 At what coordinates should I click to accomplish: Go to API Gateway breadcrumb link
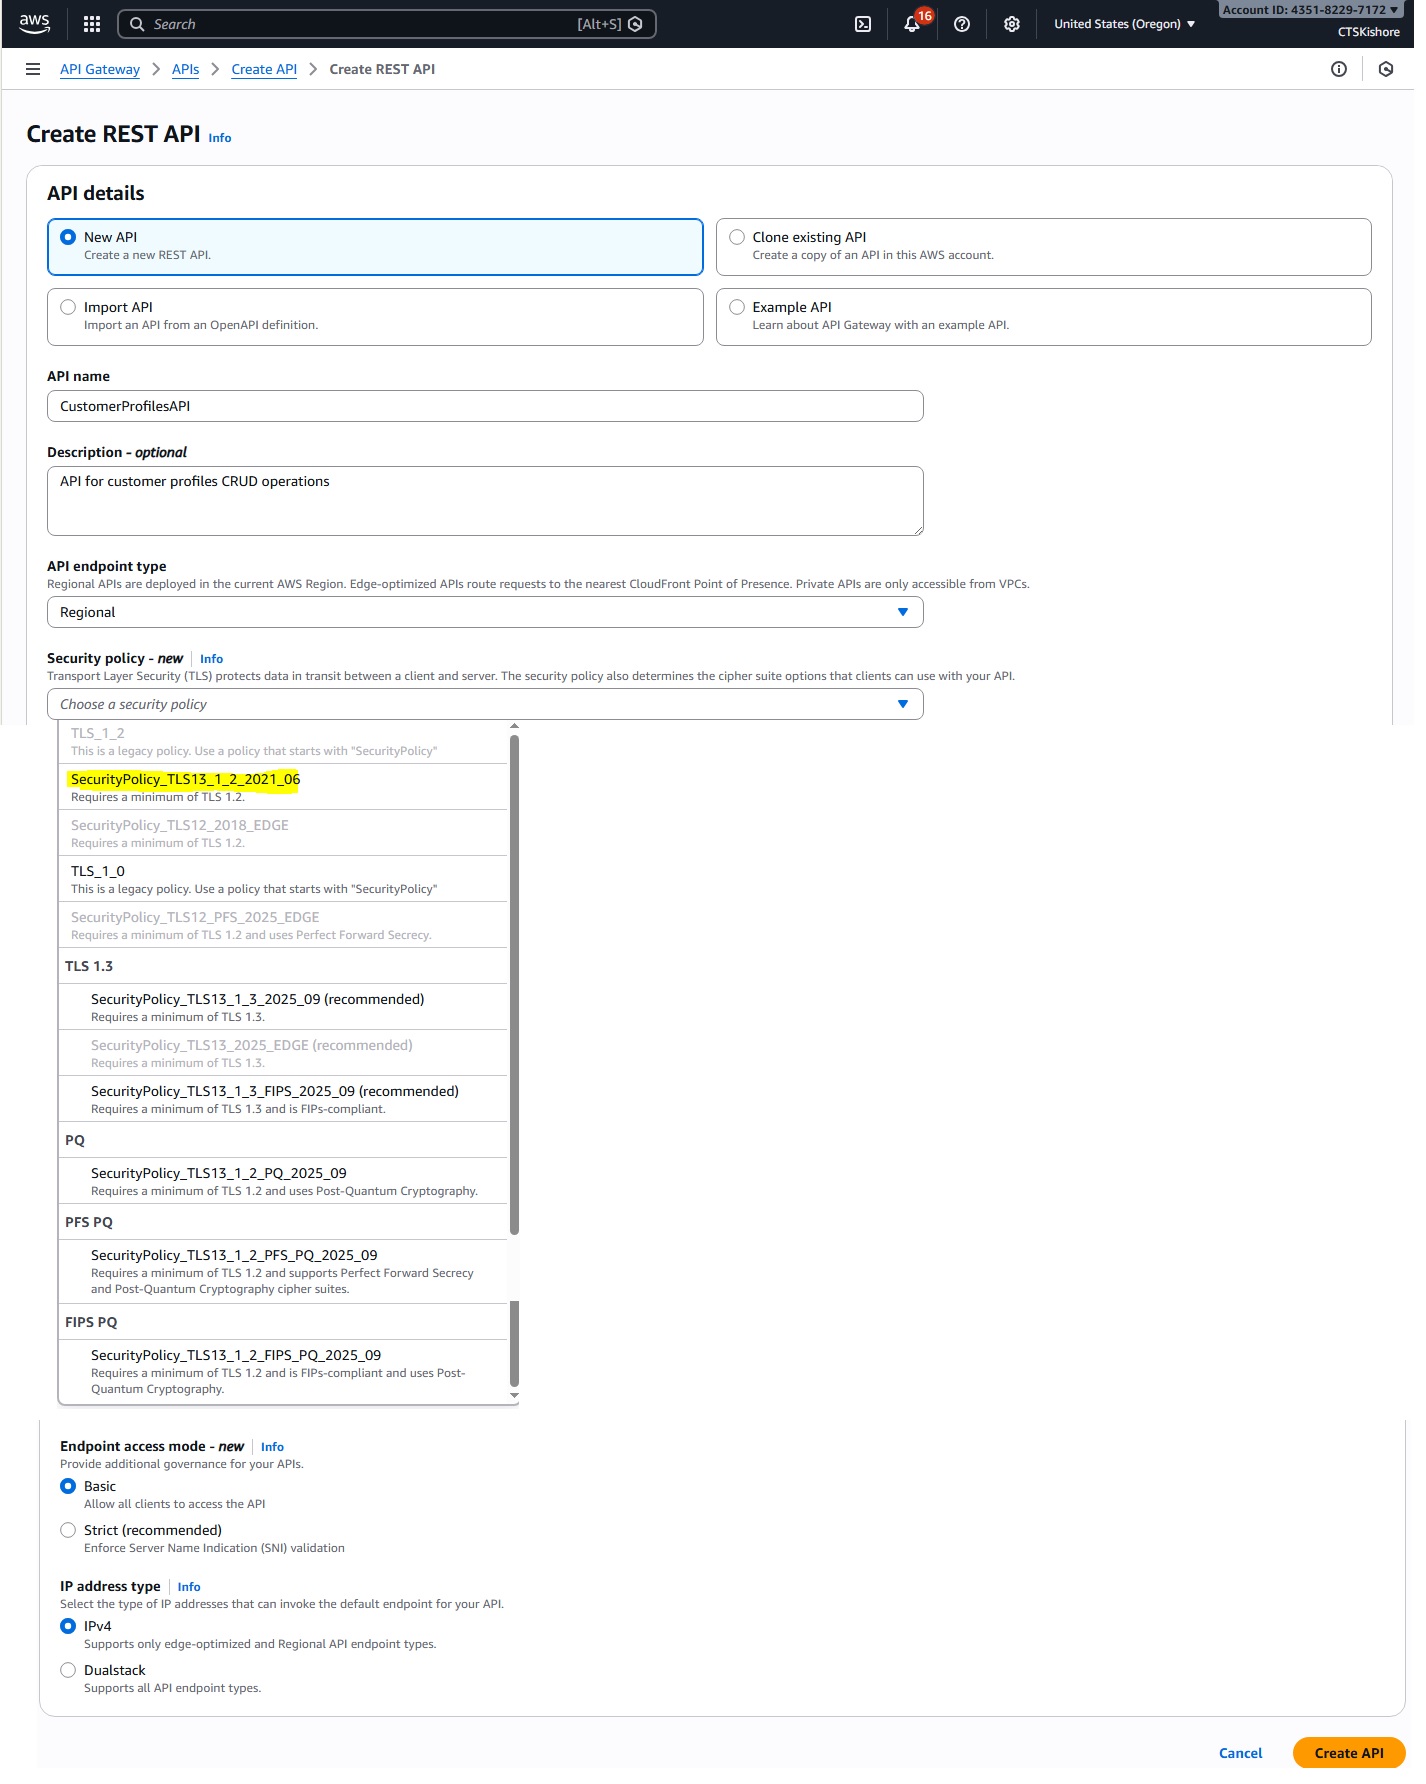[x=100, y=69]
